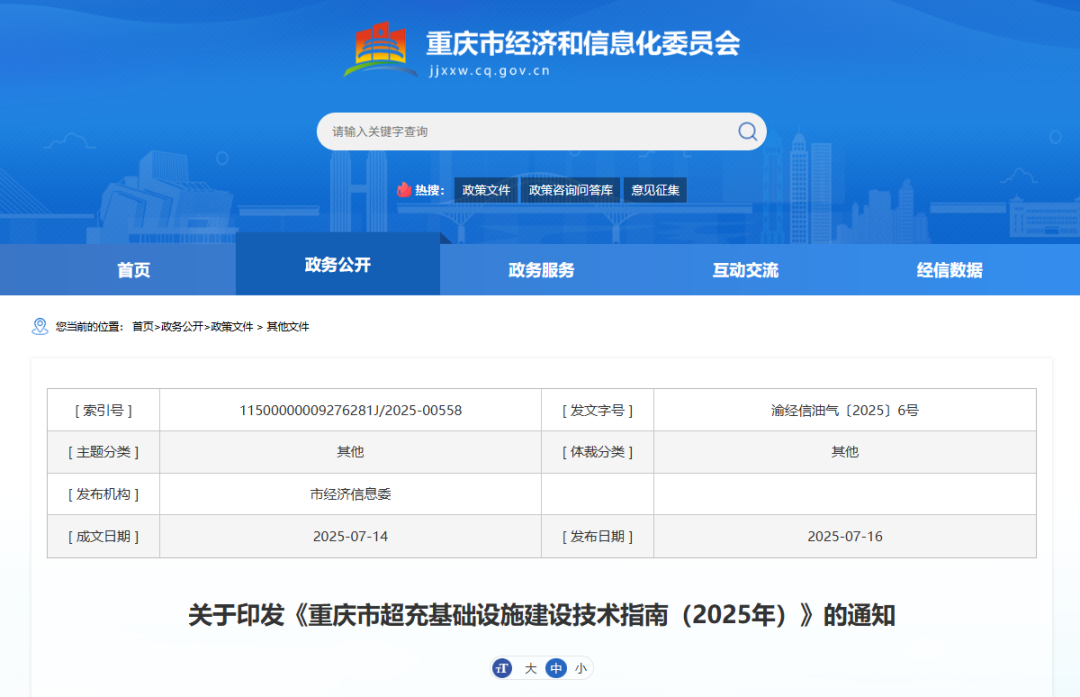Screen dimensions: 1080x697
Task: Select 小 to shrink article text
Action: click(x=580, y=668)
